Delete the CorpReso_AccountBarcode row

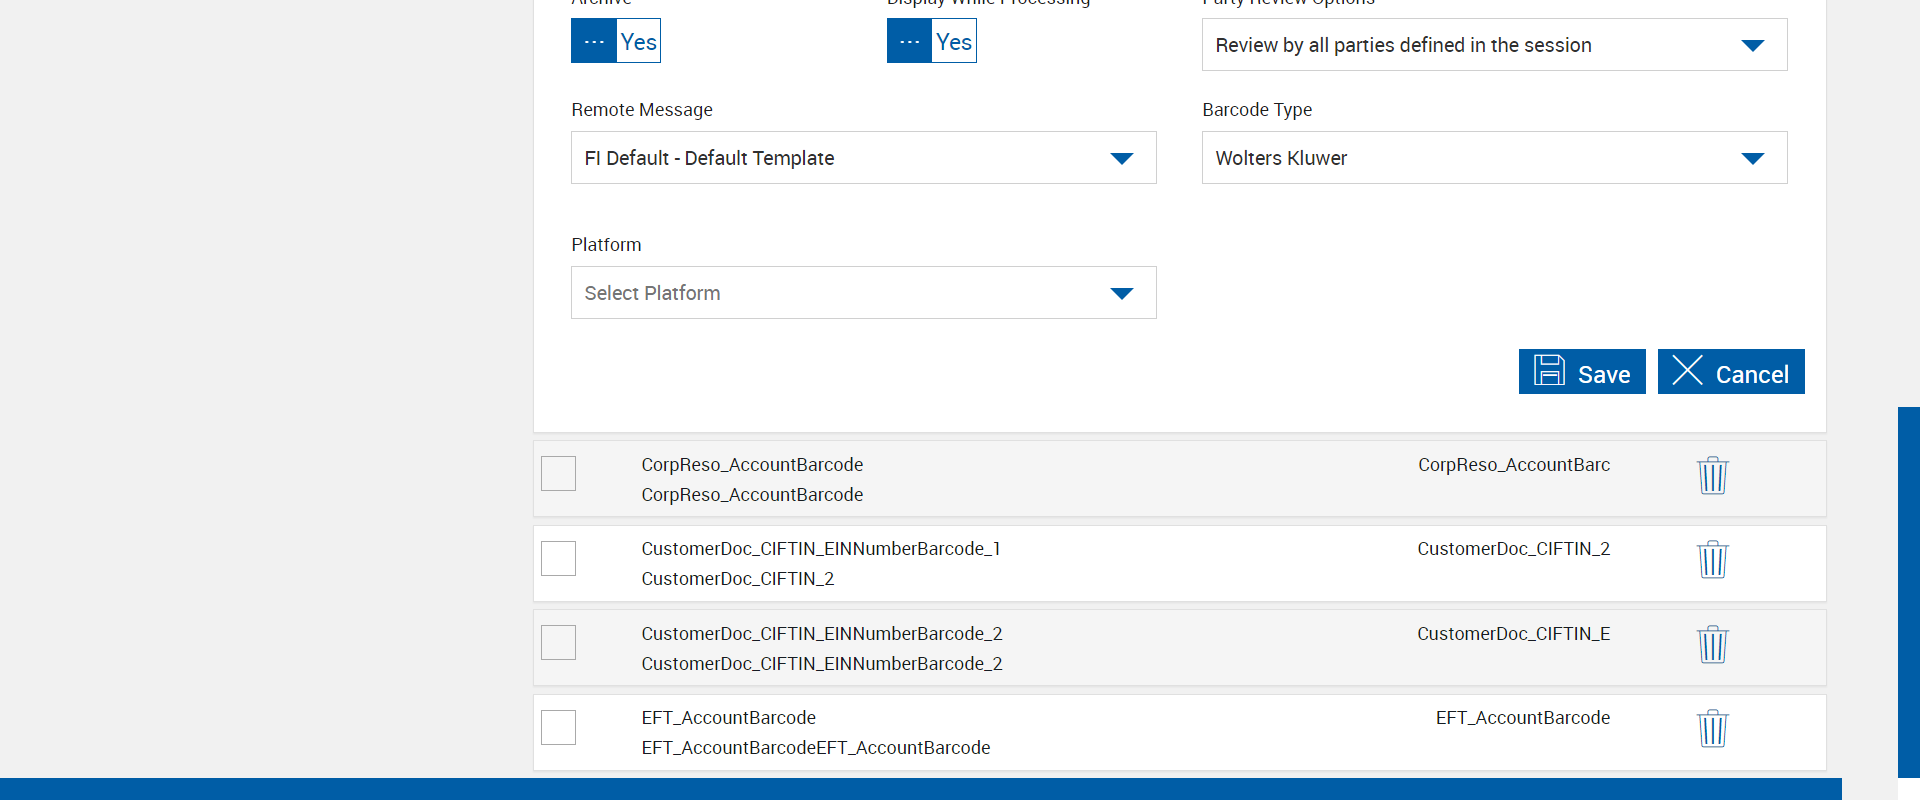point(1712,475)
